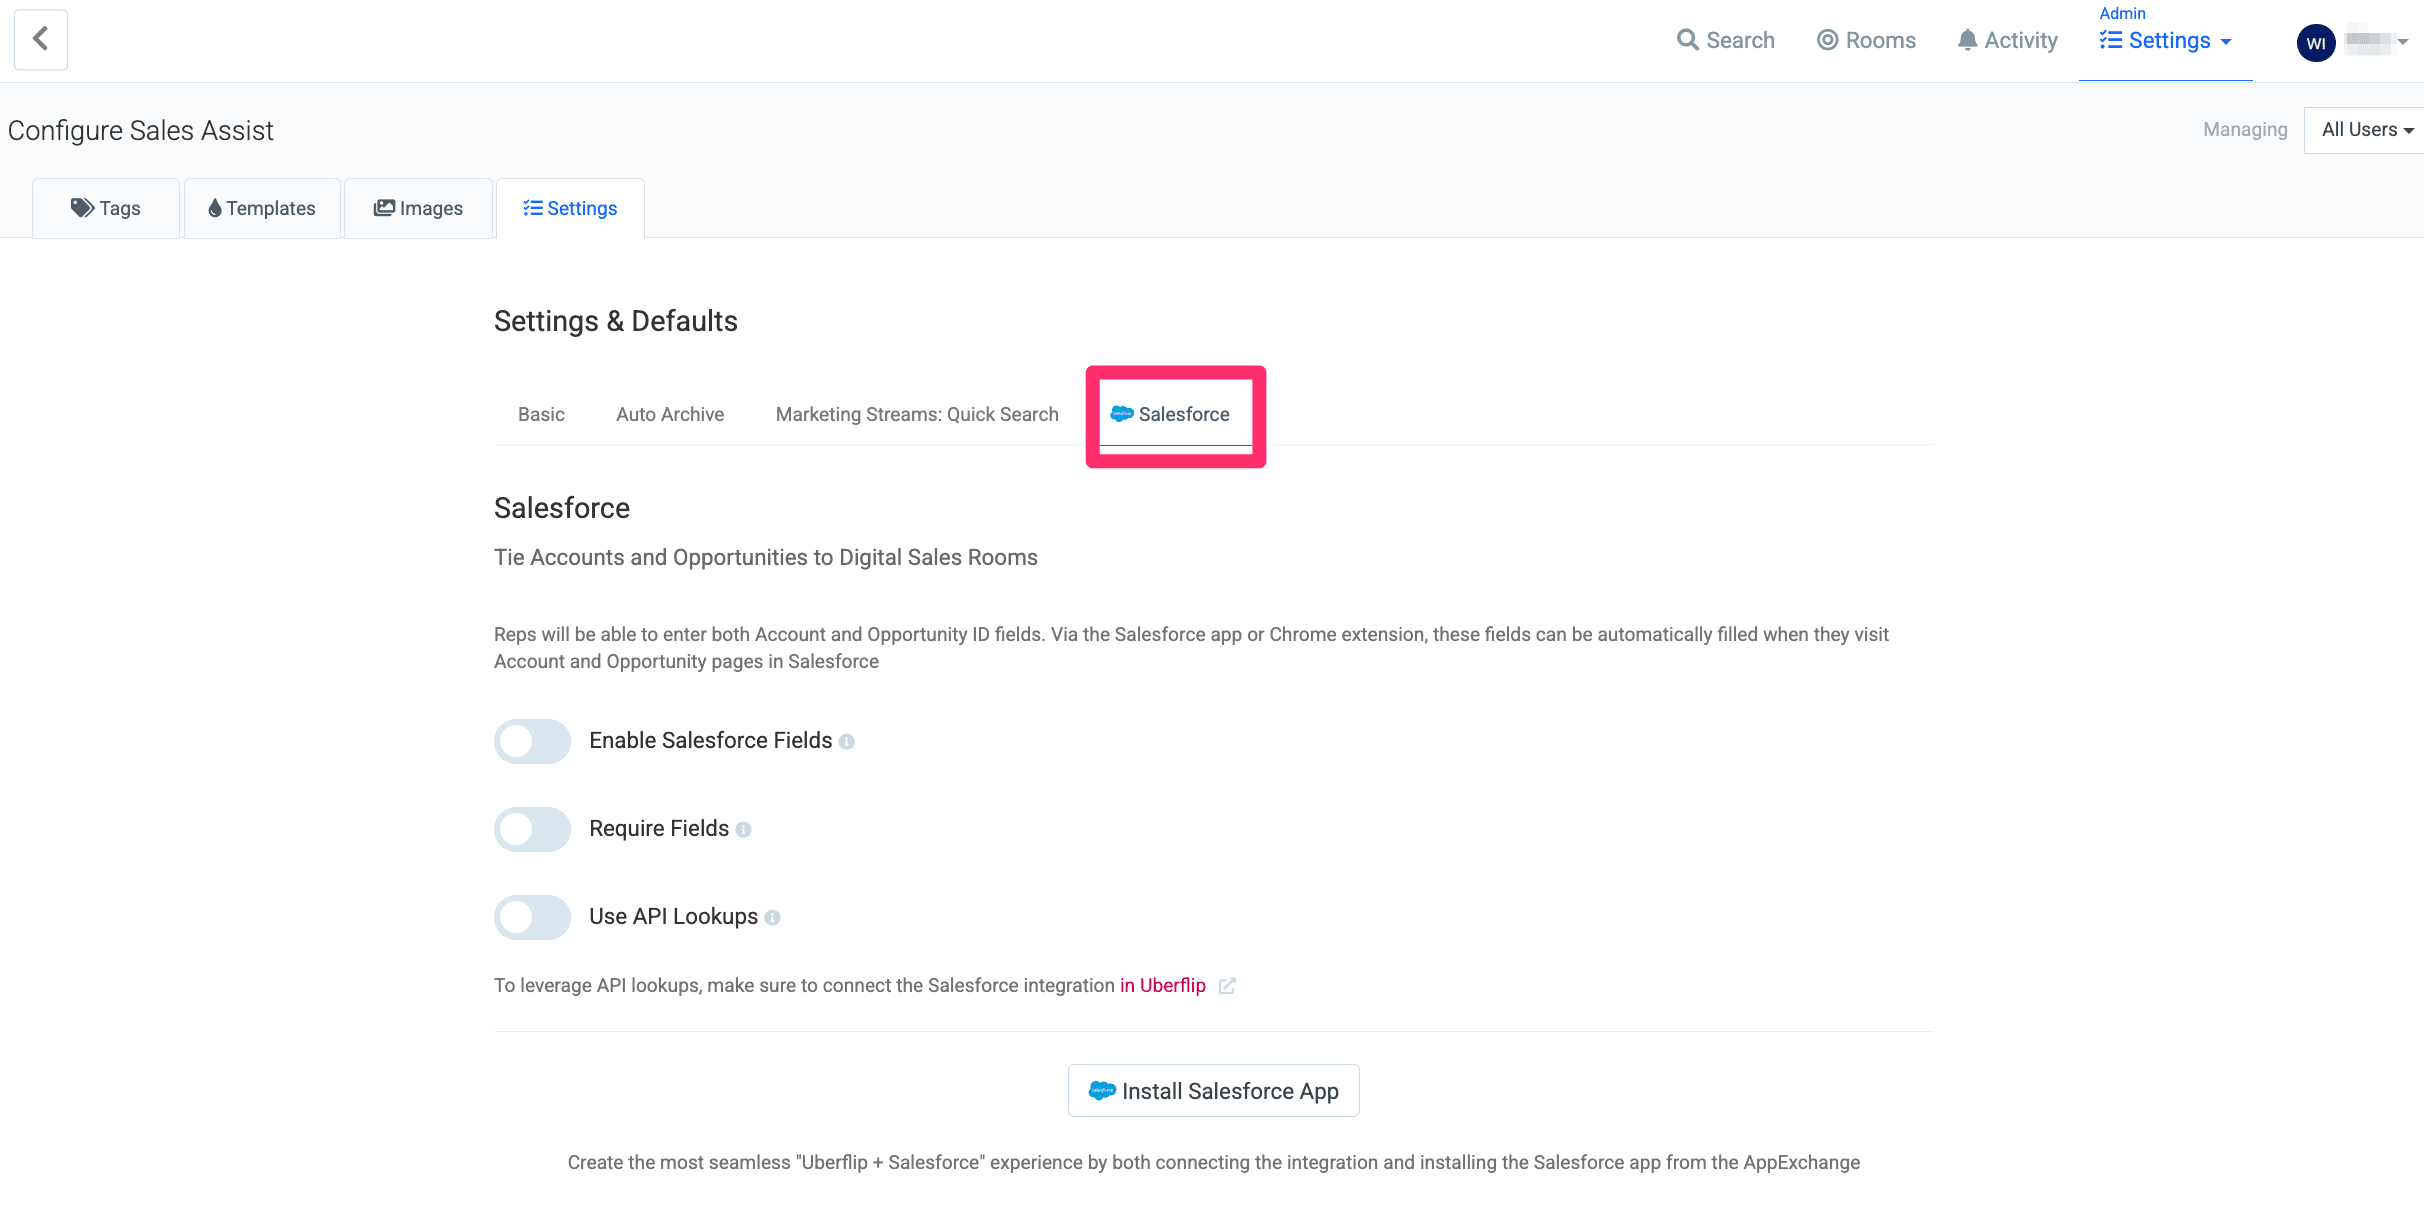Expand the user account dropdown arrow
Viewport: 2424px width, 1216px height.
point(2402,42)
